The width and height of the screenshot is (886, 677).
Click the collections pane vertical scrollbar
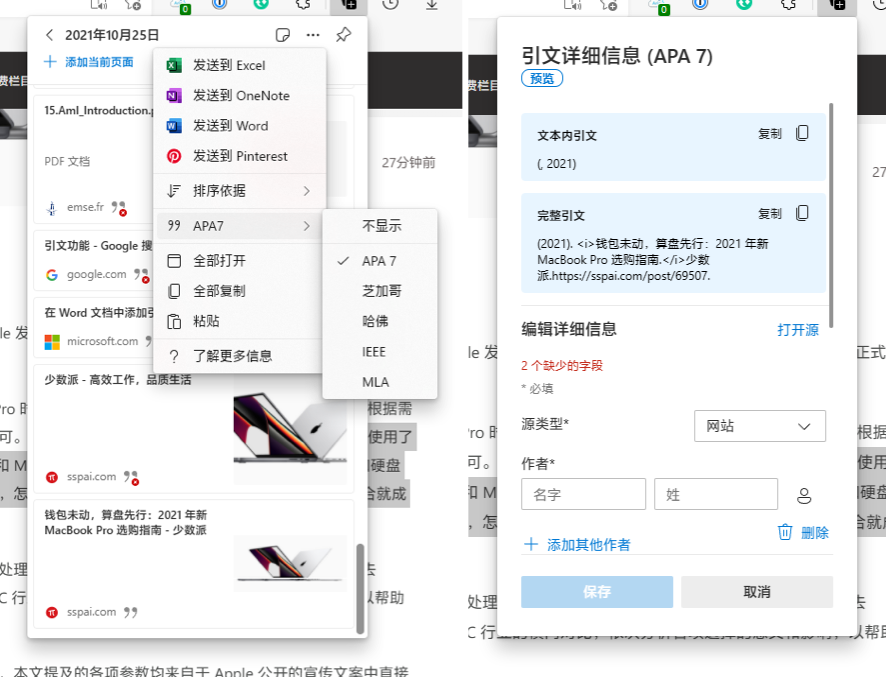tap(360, 588)
